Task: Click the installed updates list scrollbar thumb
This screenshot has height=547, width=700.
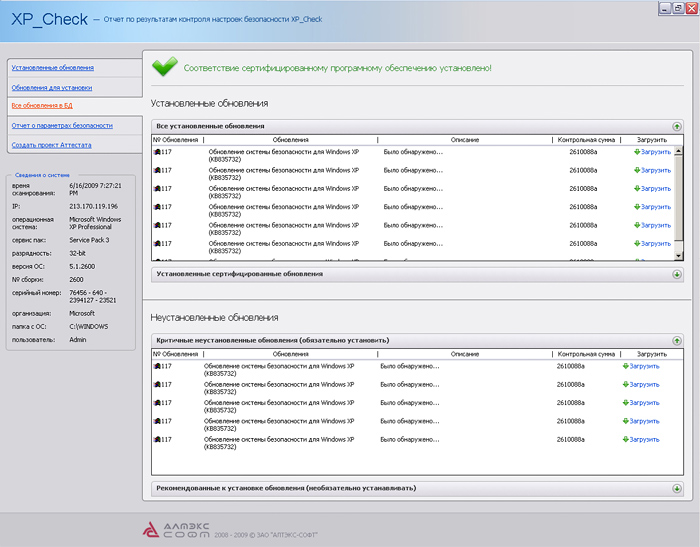Action: pos(679,197)
